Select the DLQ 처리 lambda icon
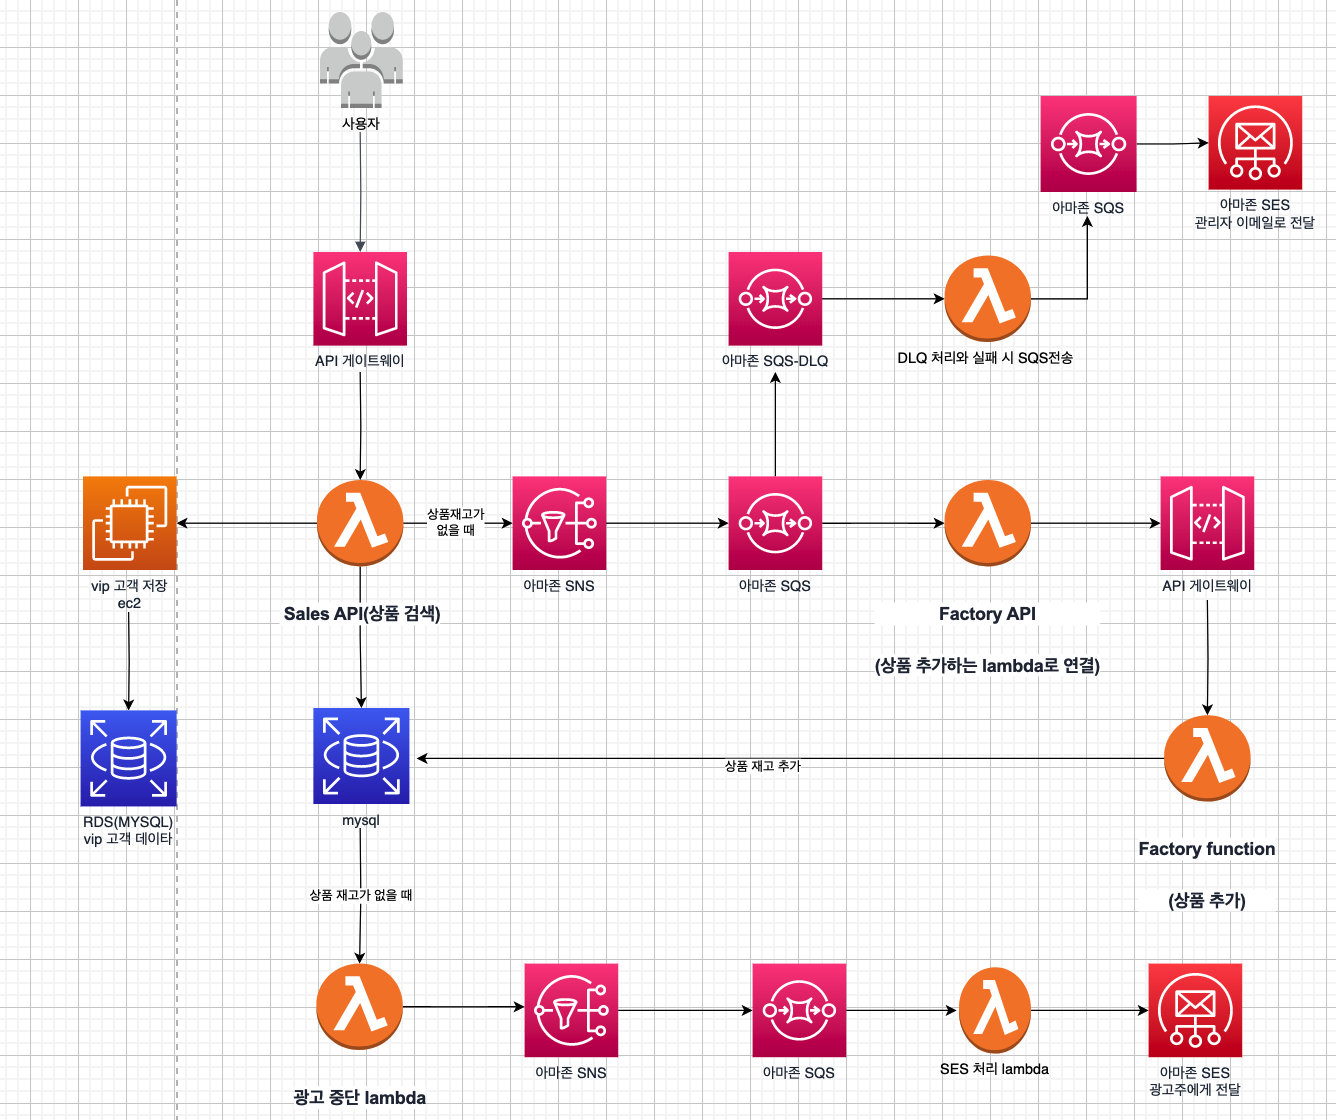The width and height of the screenshot is (1336, 1120). [988, 298]
